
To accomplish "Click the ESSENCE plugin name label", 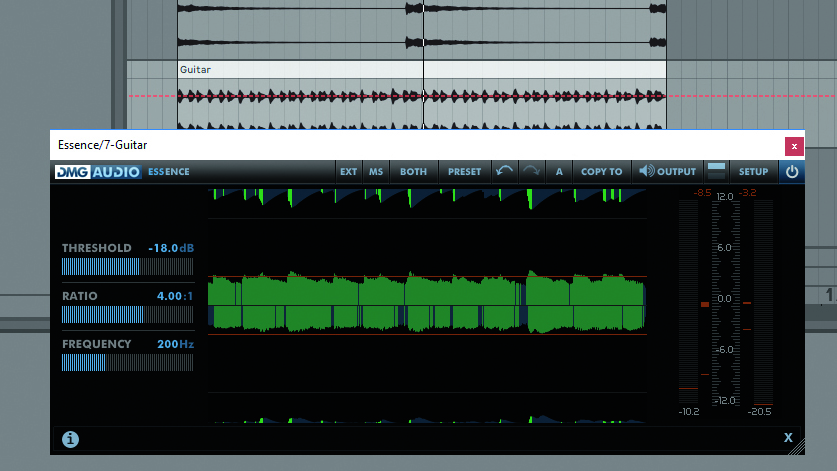I will click(x=169, y=171).
